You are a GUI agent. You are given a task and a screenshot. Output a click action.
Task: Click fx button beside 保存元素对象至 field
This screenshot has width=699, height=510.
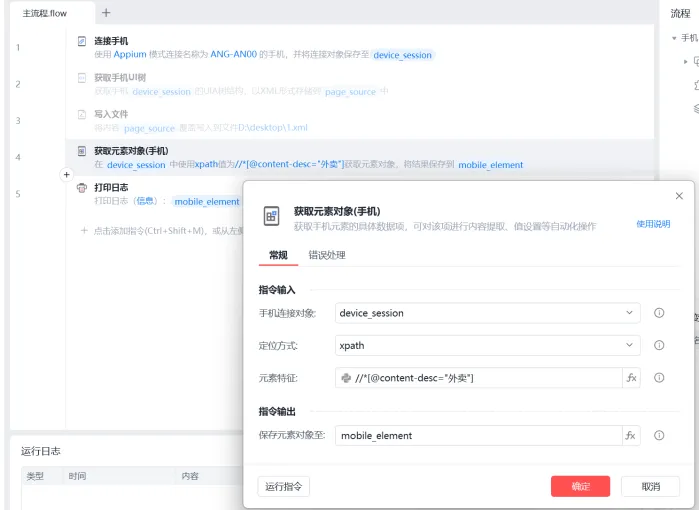(631, 436)
